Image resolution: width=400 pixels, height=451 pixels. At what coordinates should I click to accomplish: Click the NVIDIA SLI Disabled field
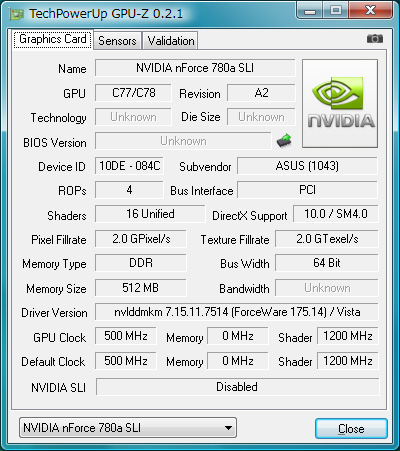(237, 387)
